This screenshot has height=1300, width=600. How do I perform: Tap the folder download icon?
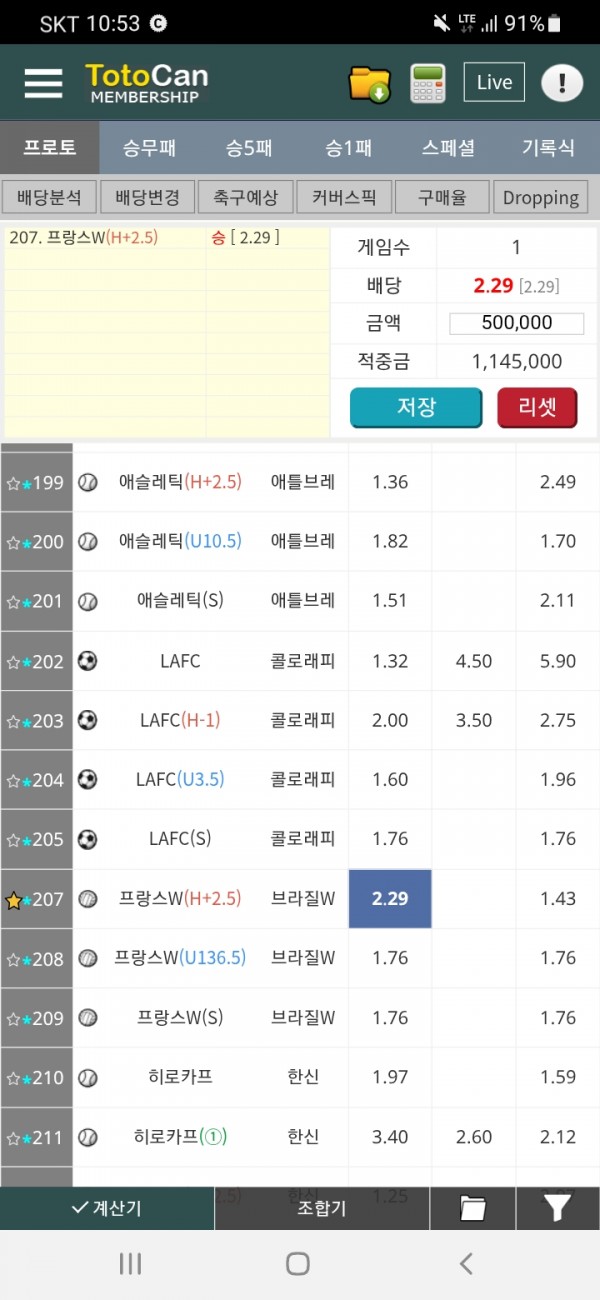pos(369,83)
